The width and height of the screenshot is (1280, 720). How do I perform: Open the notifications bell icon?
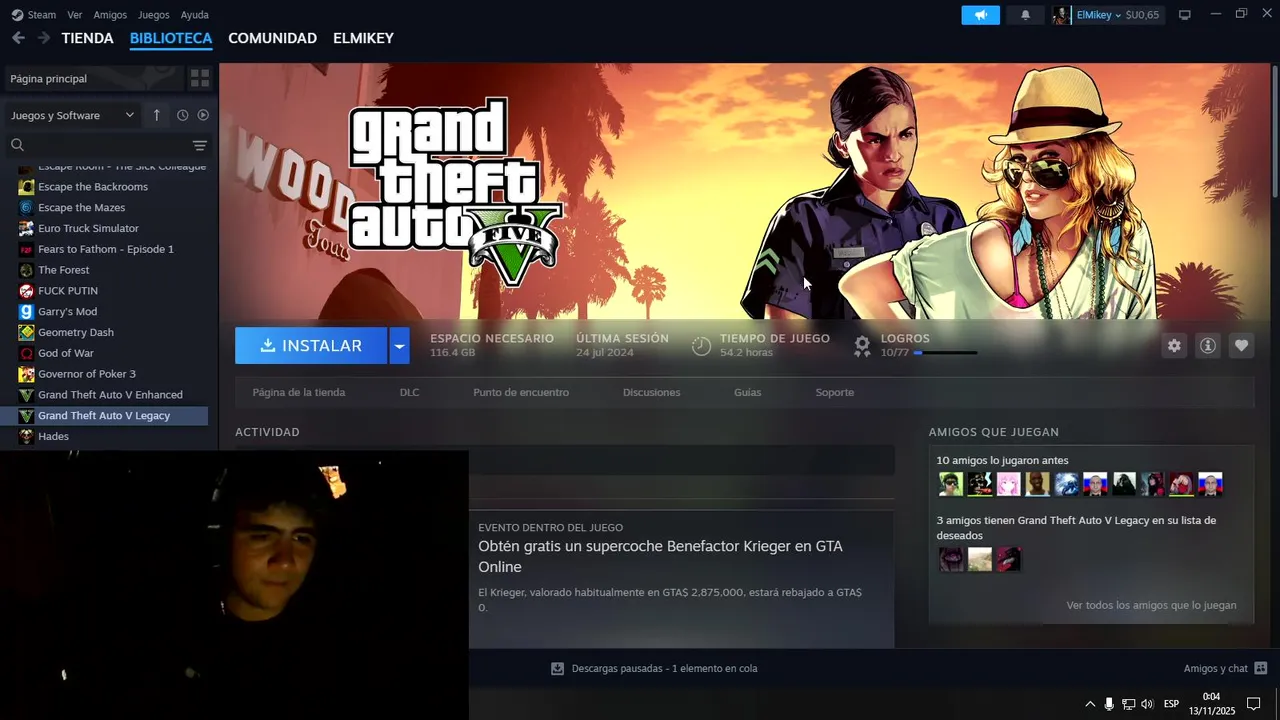pyautogui.click(x=1025, y=15)
